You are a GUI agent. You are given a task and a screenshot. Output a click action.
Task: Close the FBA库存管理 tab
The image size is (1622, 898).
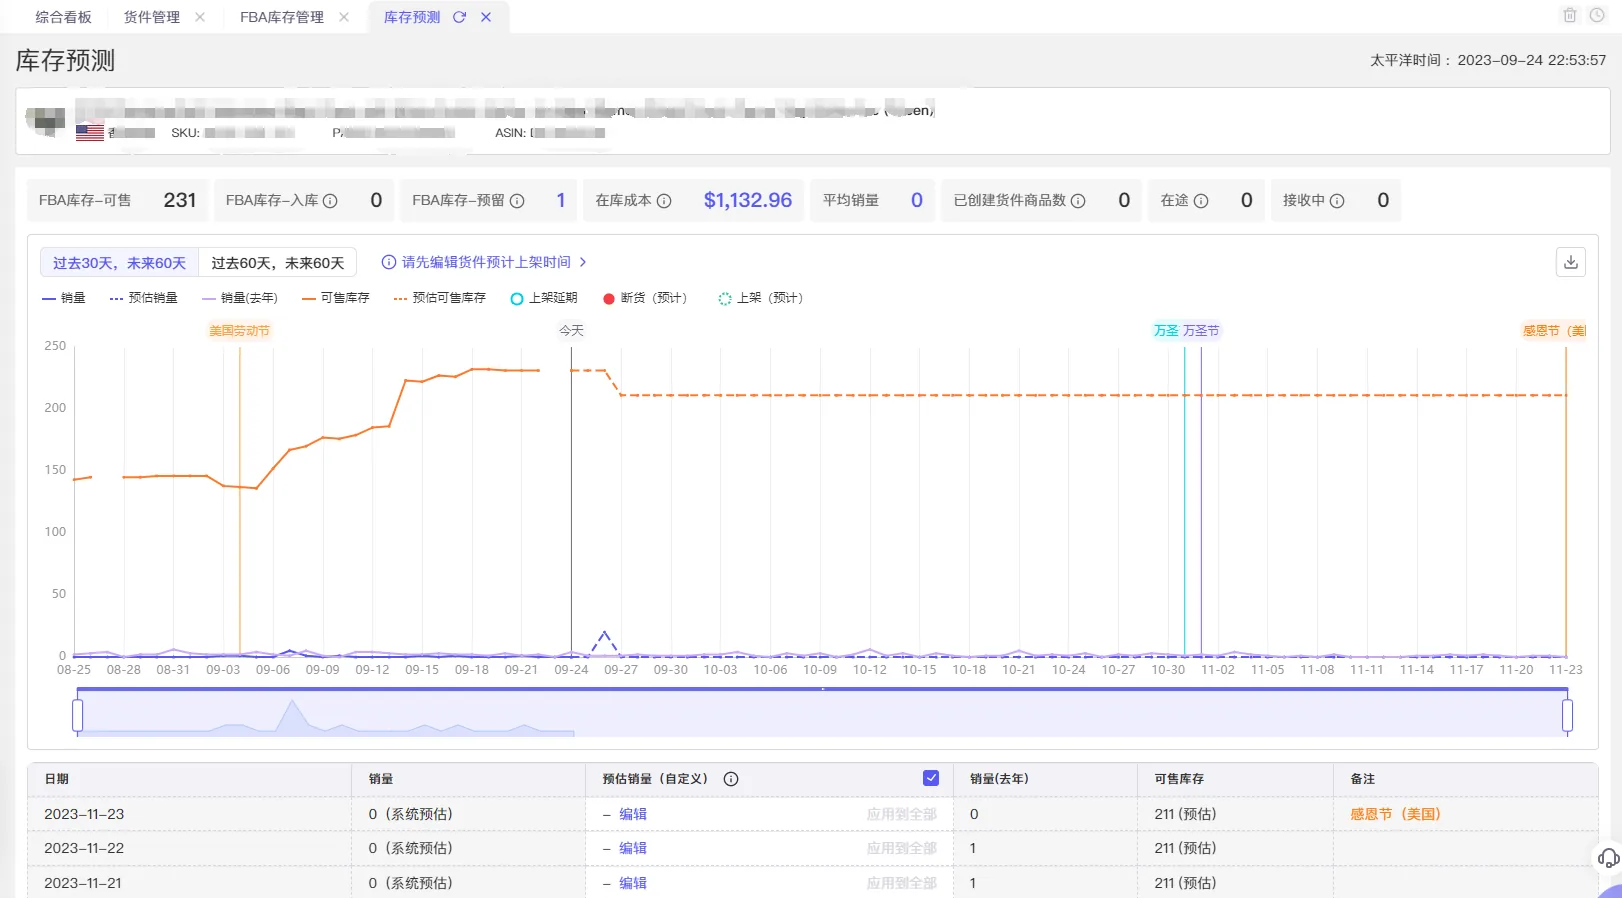pyautogui.click(x=344, y=17)
